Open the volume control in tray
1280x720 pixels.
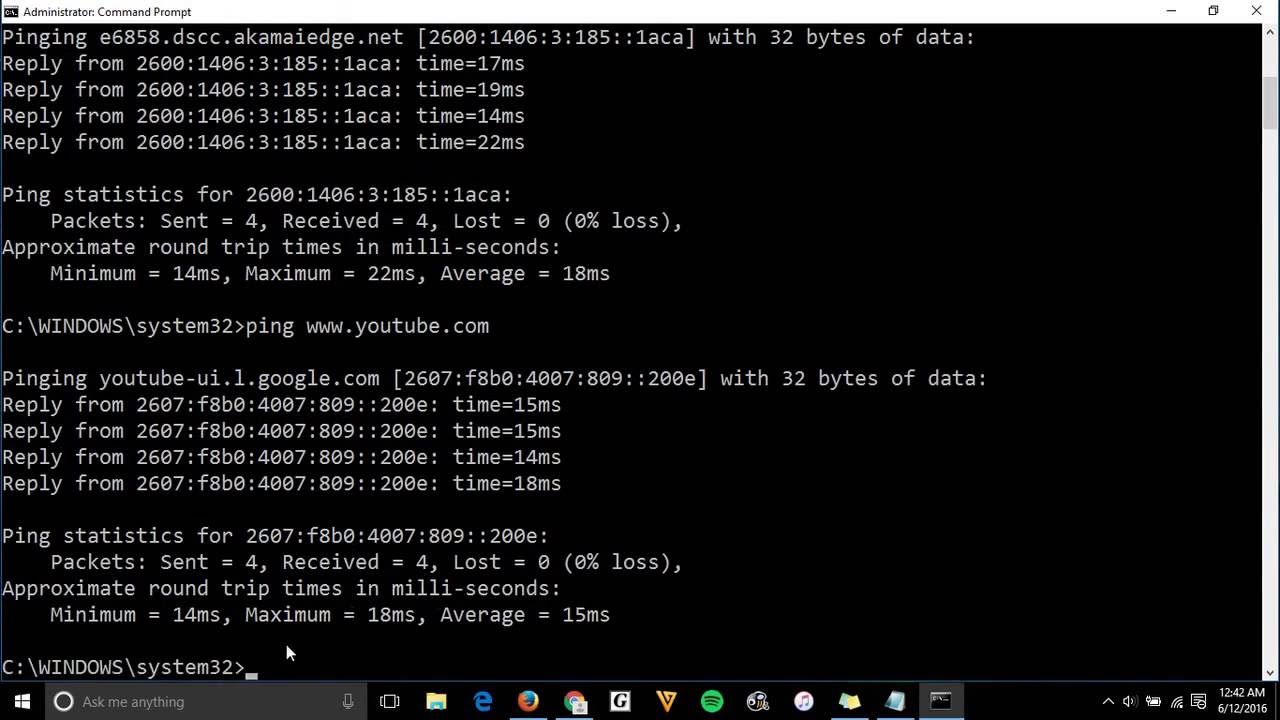click(1130, 701)
